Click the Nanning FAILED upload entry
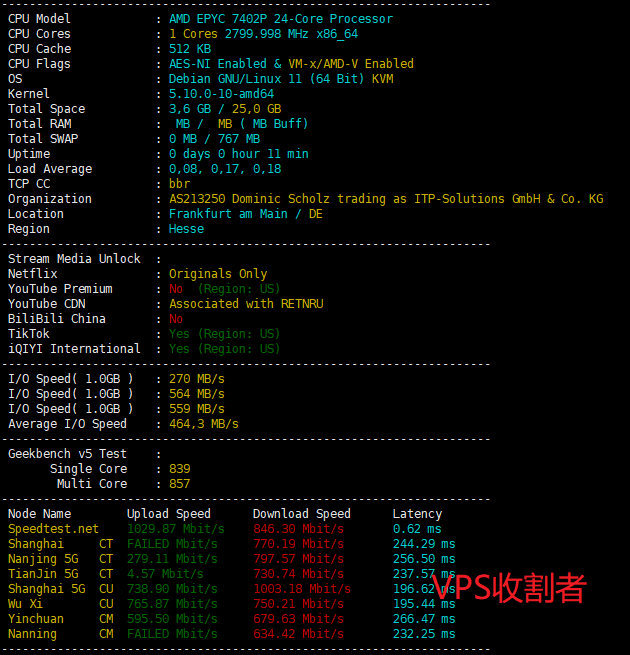Screen dimensions: 630x655 point(171,634)
